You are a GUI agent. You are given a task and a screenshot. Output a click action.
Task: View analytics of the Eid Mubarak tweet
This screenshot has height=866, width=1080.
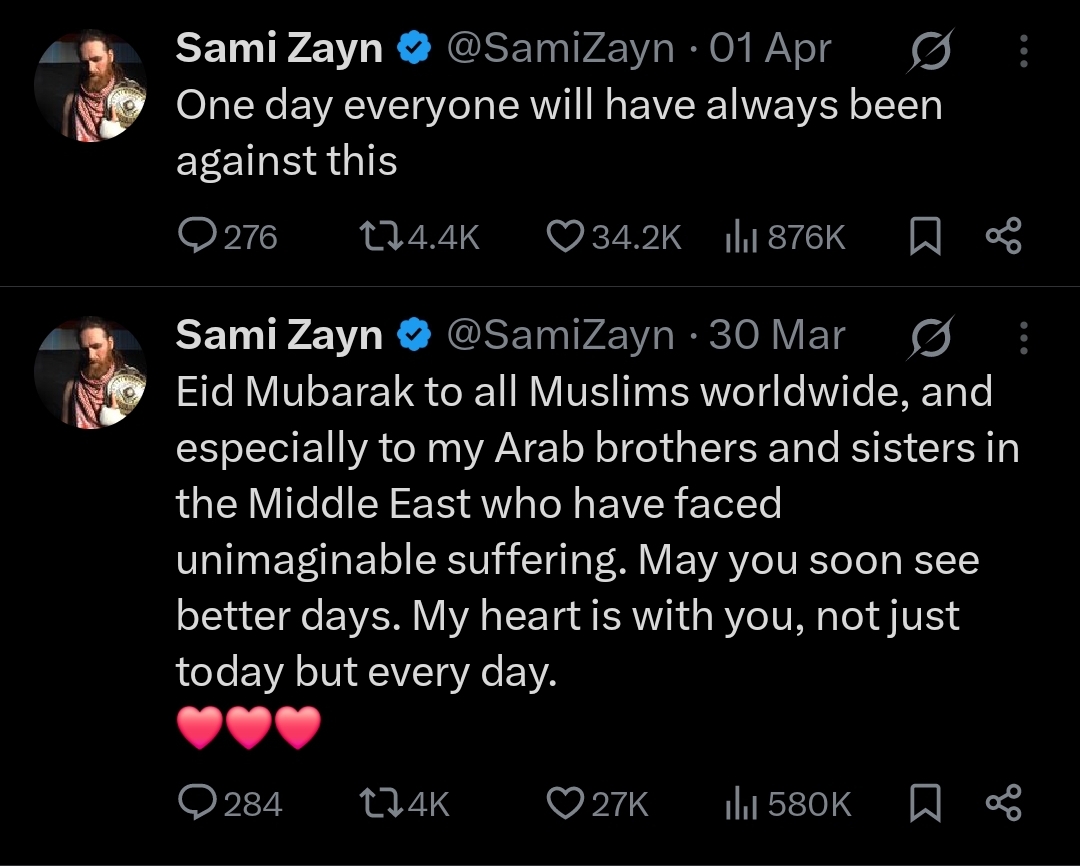[738, 803]
